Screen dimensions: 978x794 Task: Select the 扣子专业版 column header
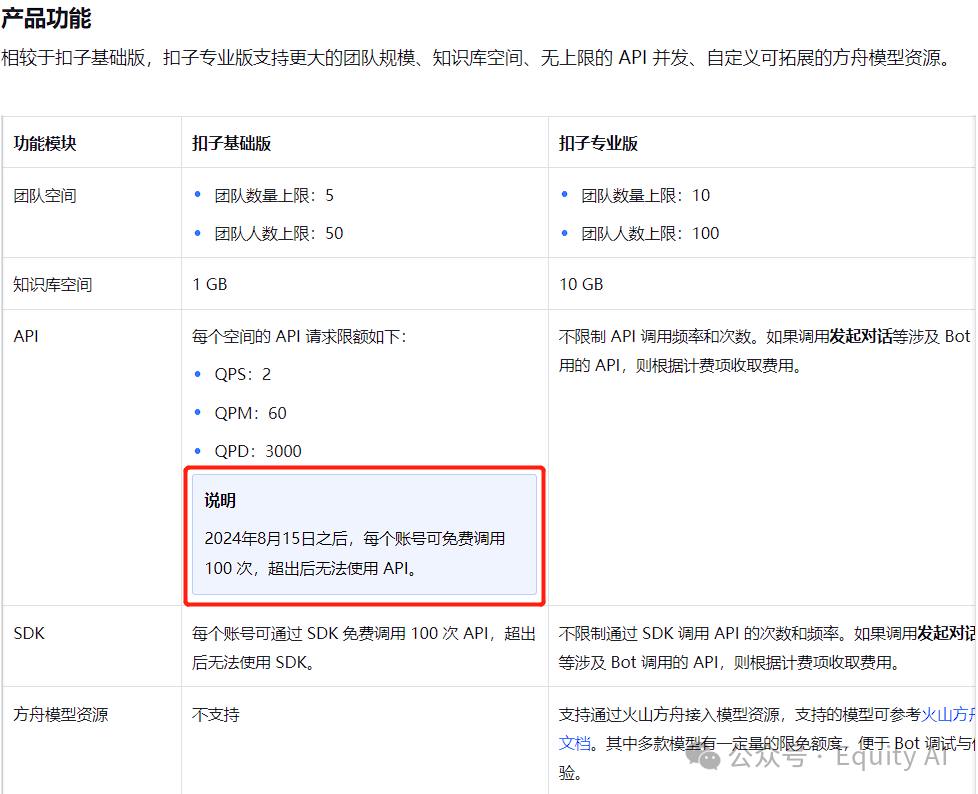pos(598,143)
